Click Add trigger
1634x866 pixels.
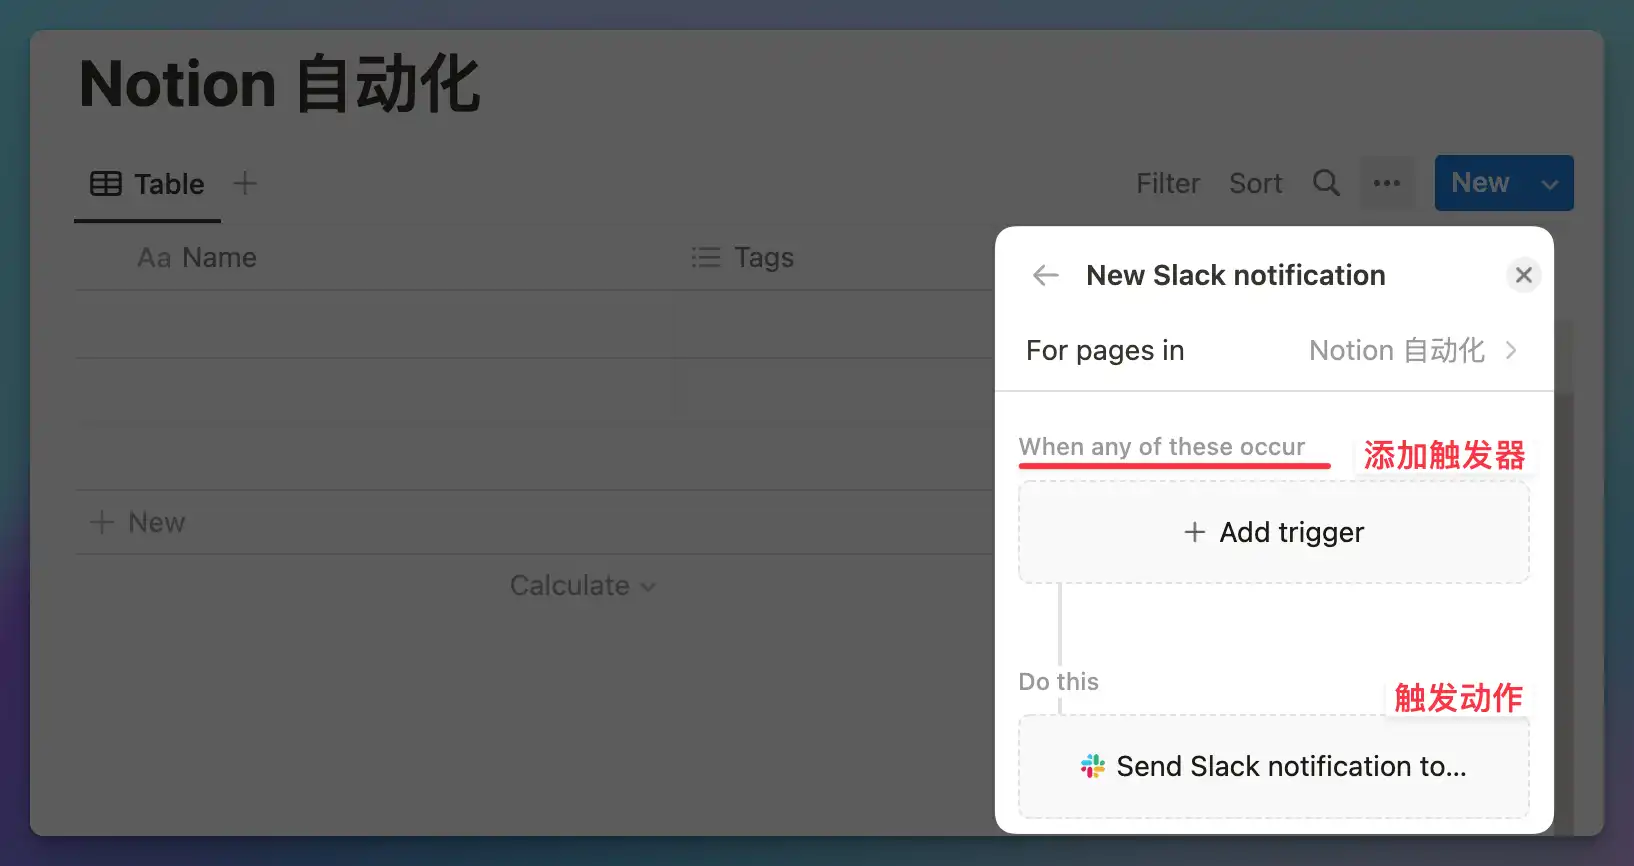[x=1273, y=532]
